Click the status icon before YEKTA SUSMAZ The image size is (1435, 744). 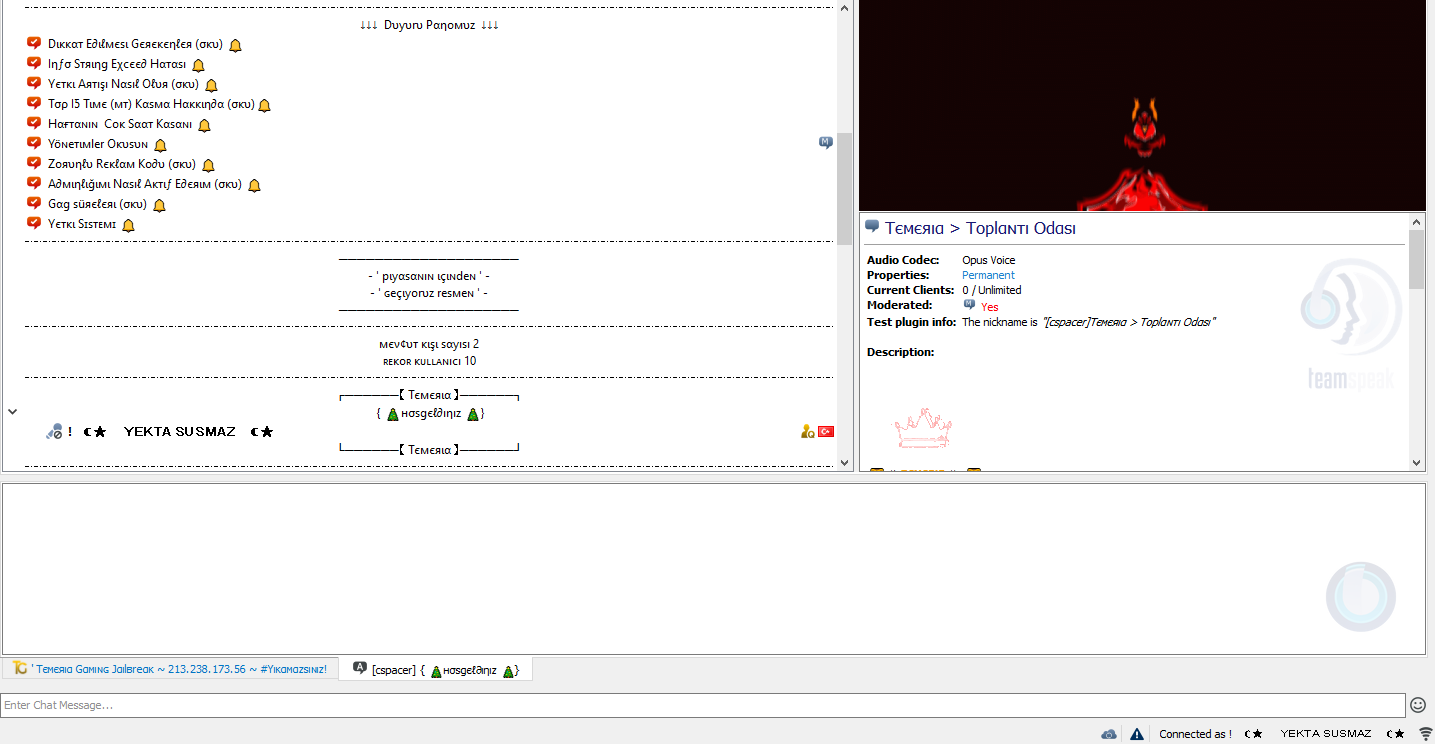pos(55,432)
